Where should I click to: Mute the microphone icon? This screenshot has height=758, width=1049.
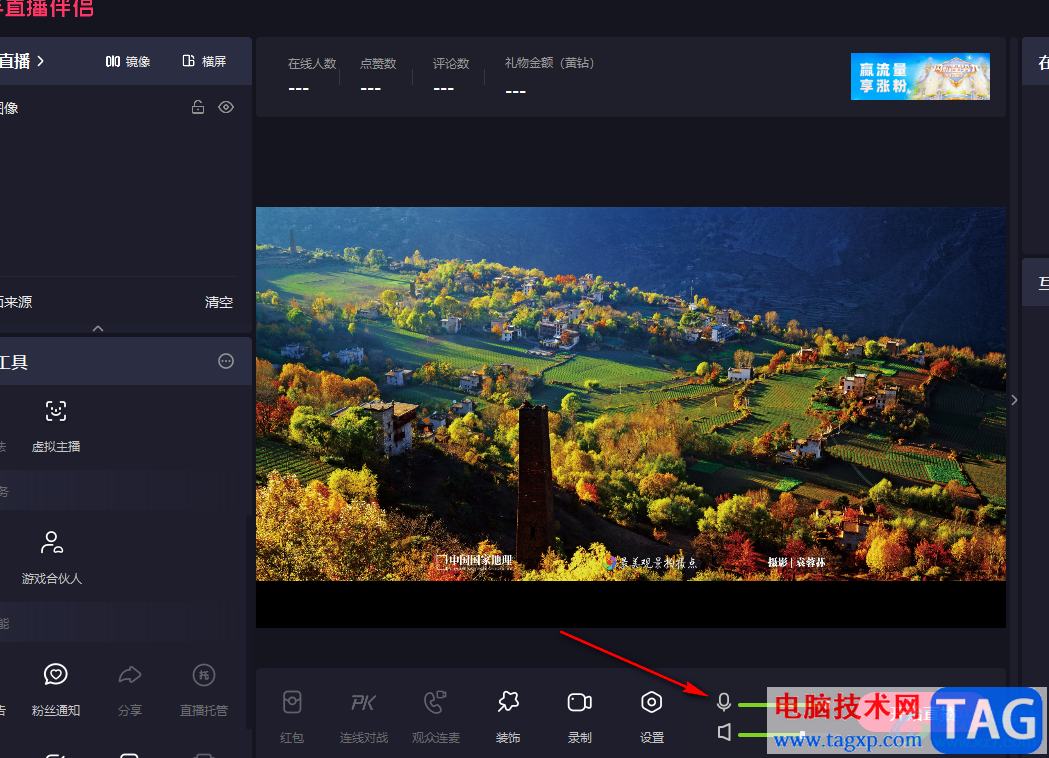[x=724, y=702]
